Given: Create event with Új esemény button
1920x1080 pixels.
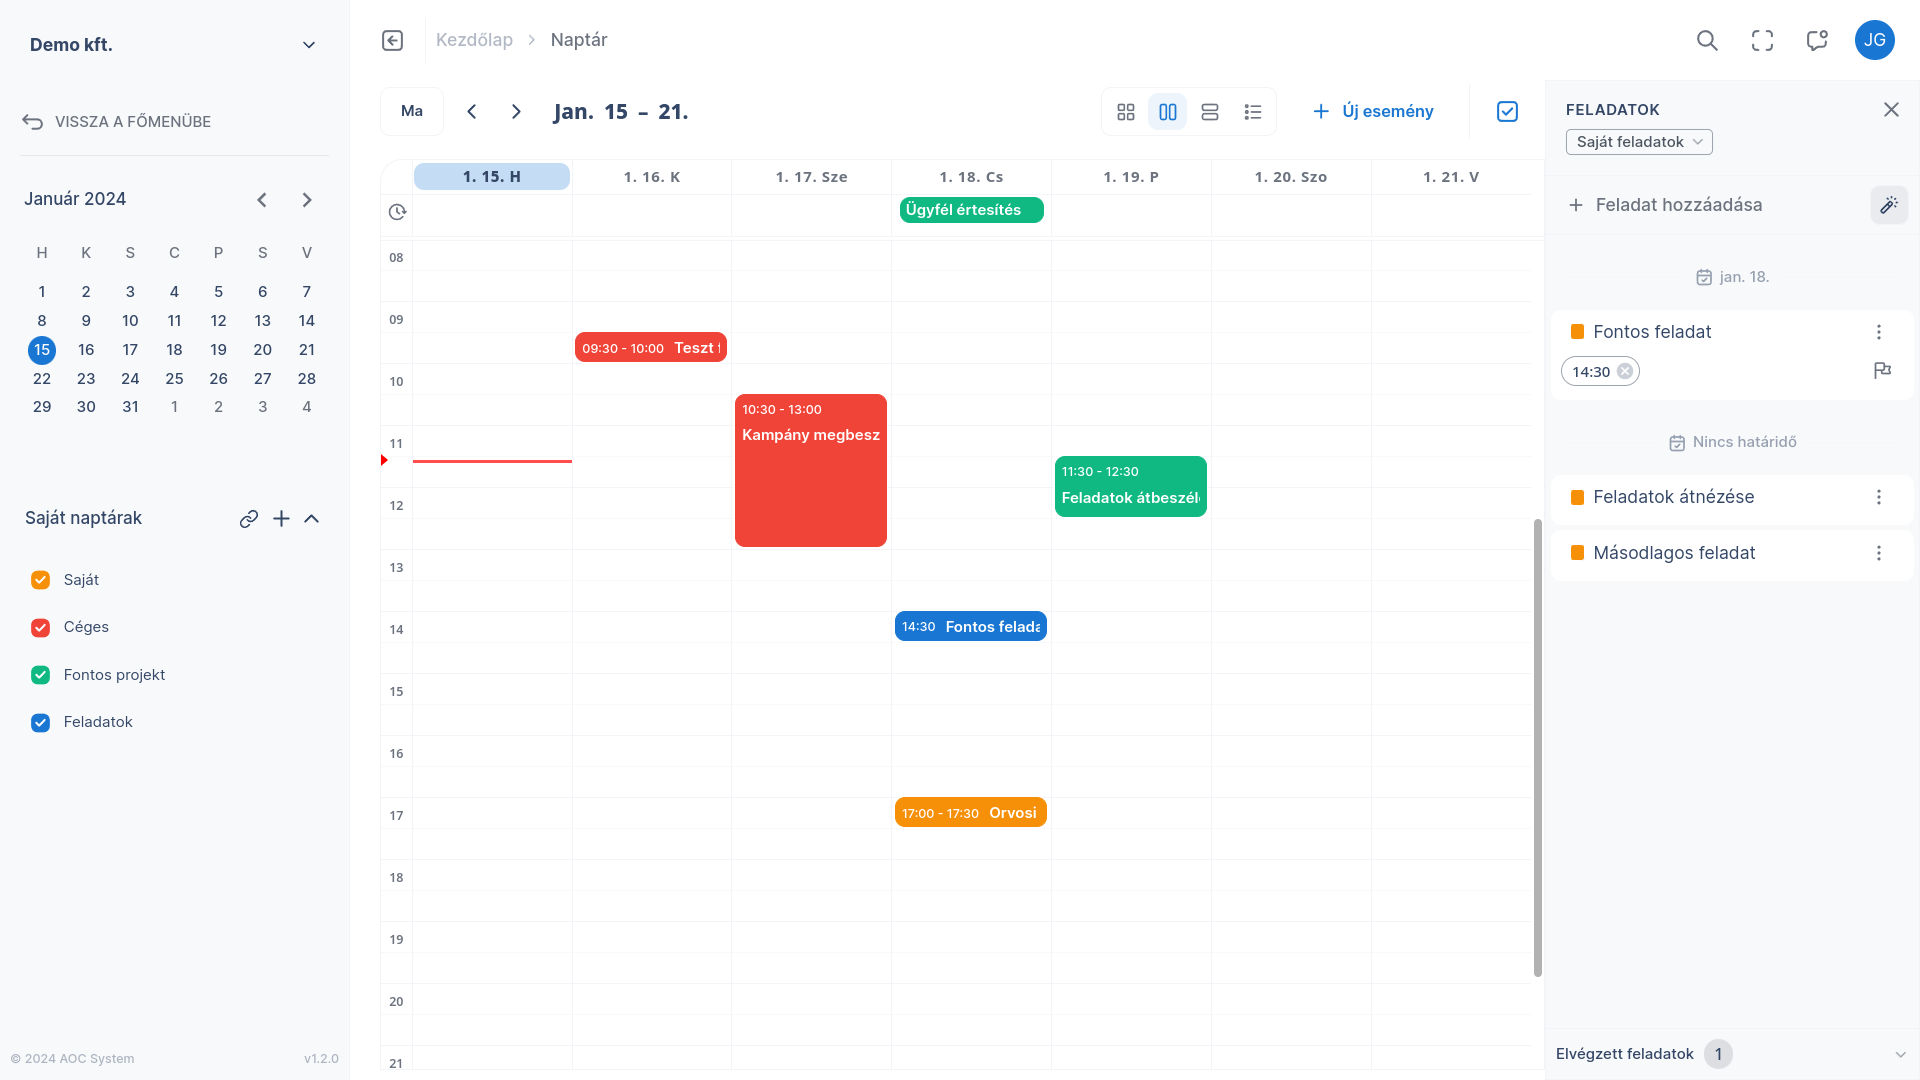Looking at the screenshot, I should pyautogui.click(x=1373, y=111).
